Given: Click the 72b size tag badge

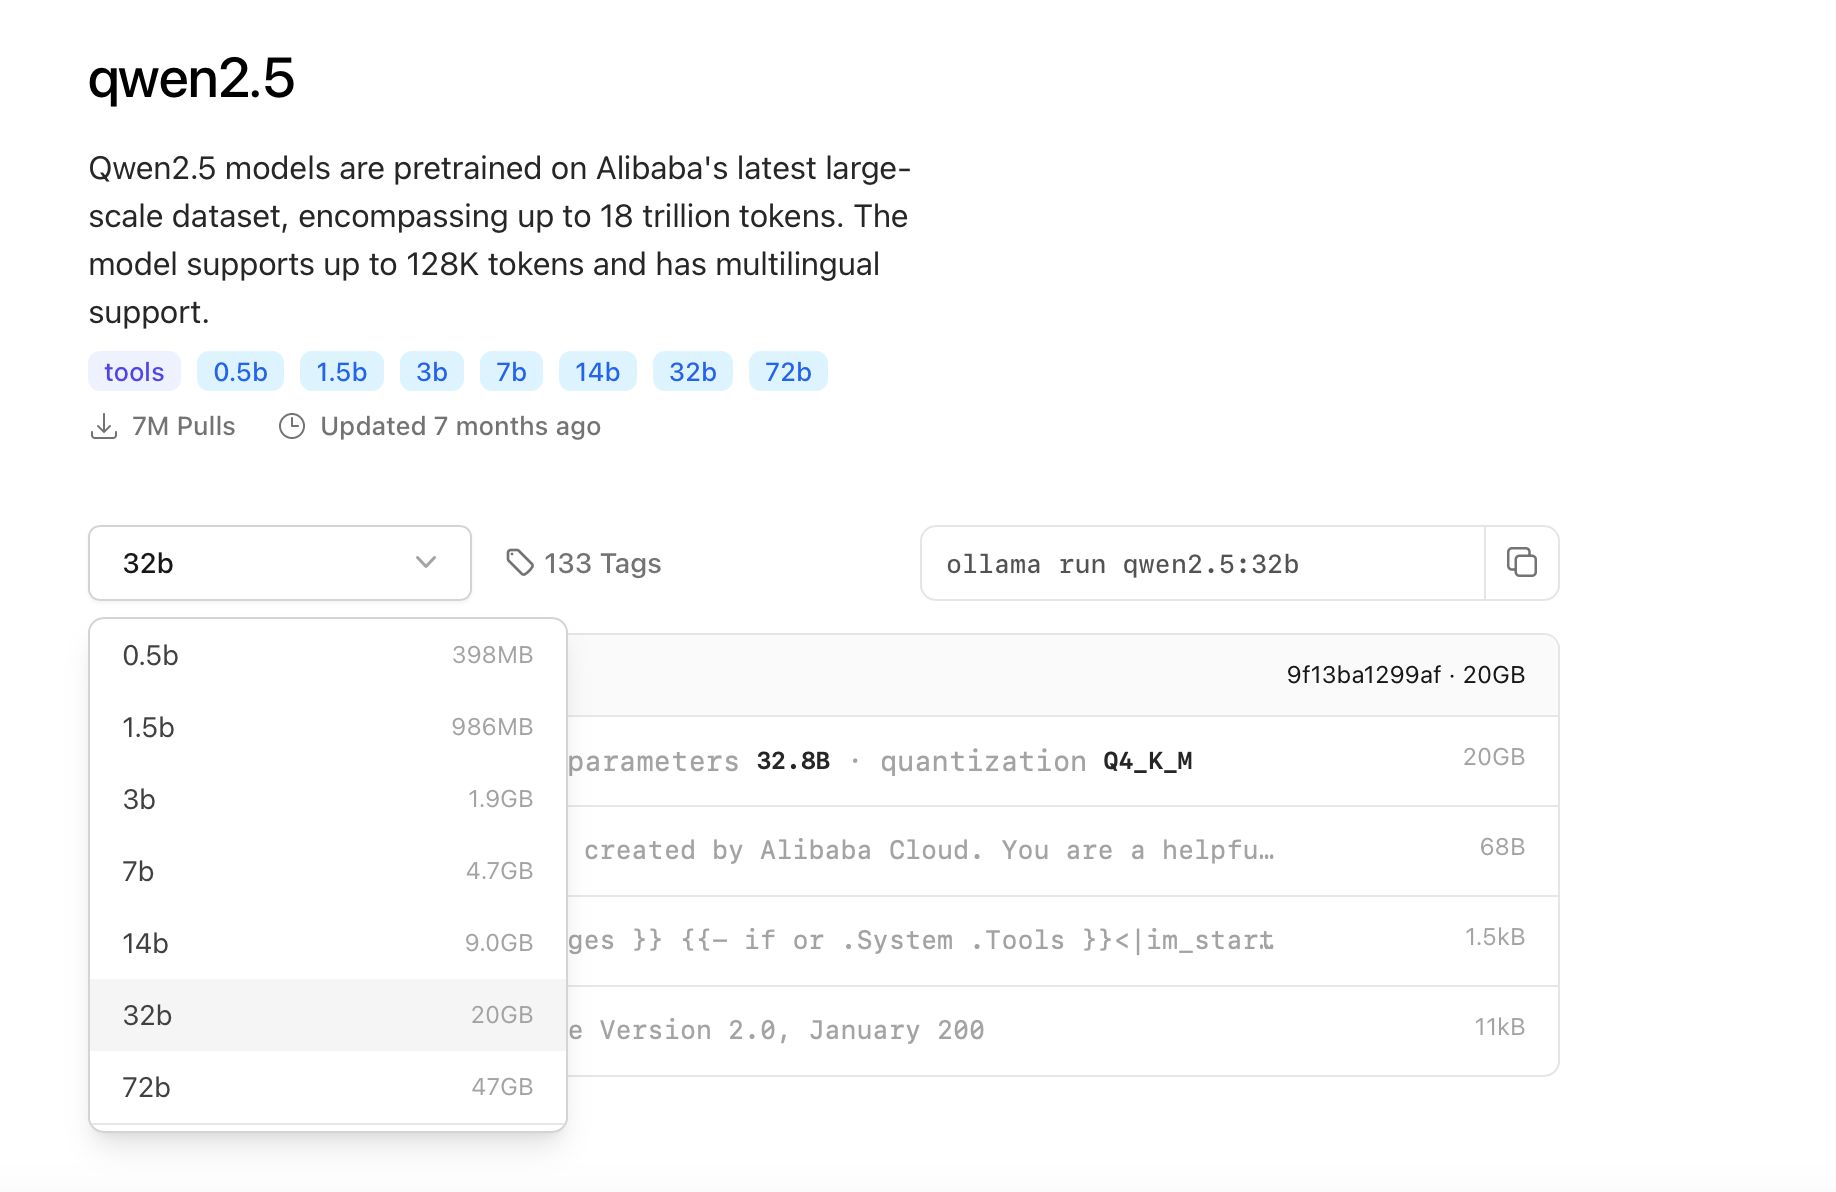Looking at the screenshot, I should click(x=788, y=372).
